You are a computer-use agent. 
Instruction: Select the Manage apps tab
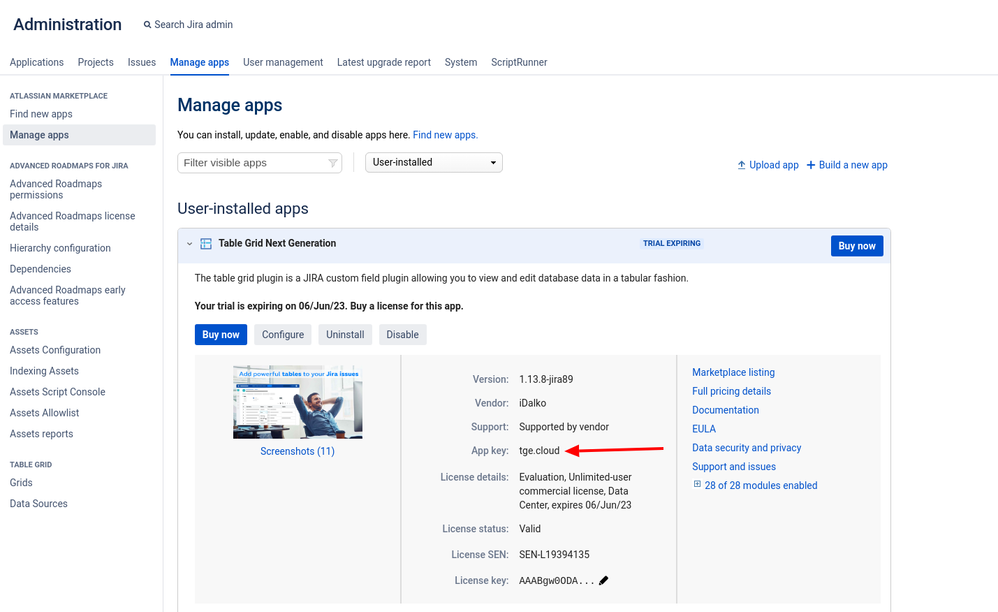tap(199, 62)
